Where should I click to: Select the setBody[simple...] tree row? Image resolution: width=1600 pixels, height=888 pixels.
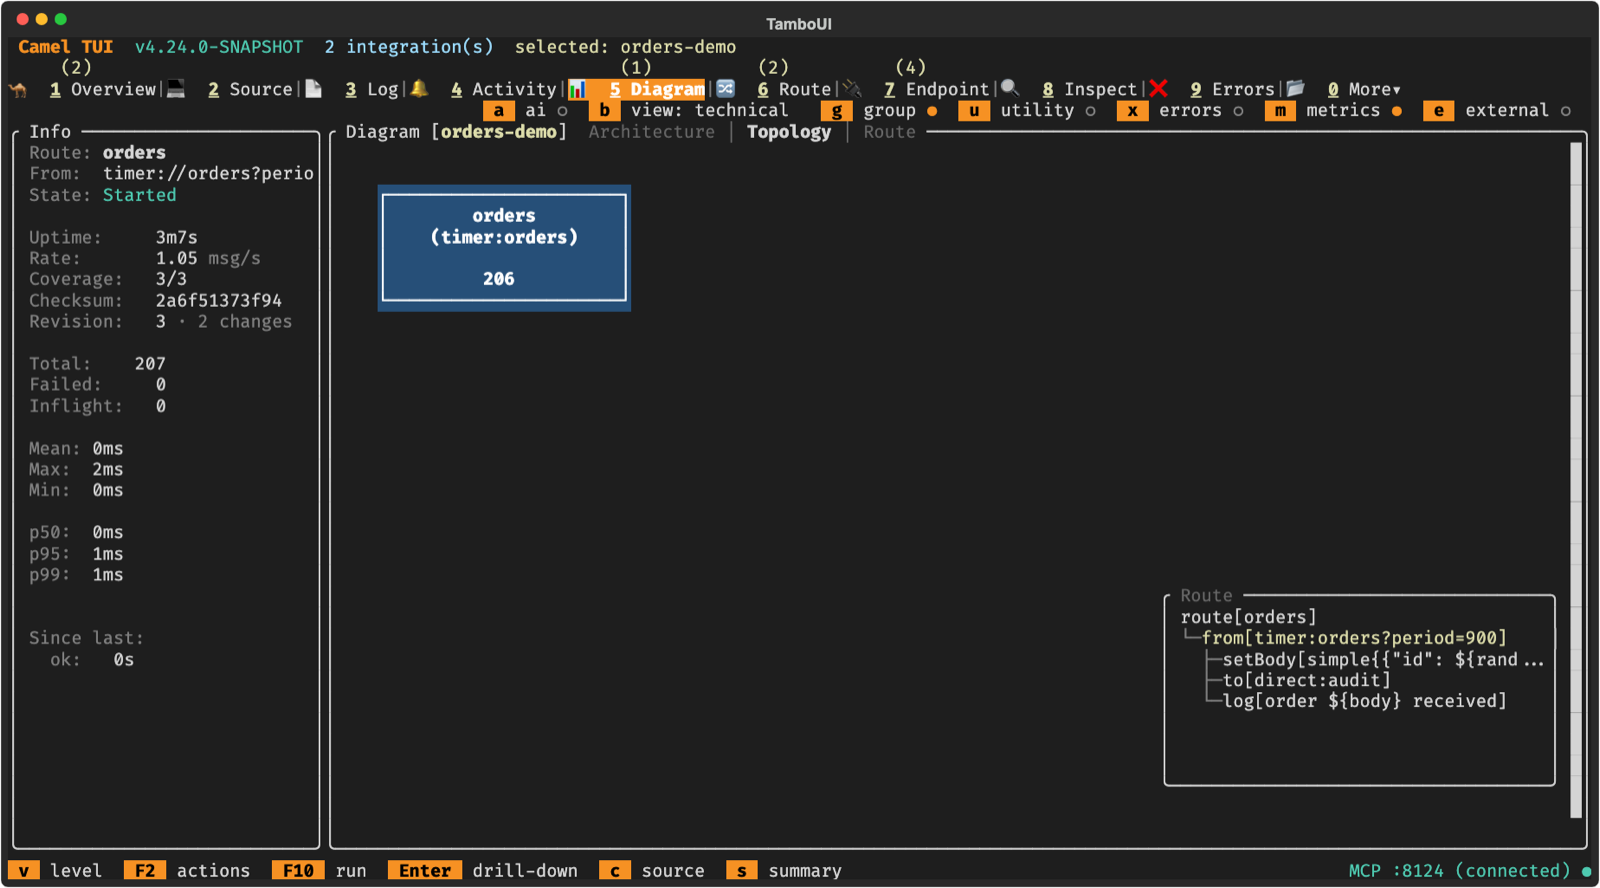[x=1383, y=659]
